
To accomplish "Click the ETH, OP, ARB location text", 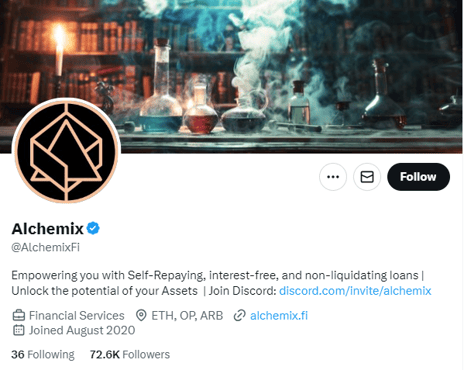I will (x=187, y=315).
